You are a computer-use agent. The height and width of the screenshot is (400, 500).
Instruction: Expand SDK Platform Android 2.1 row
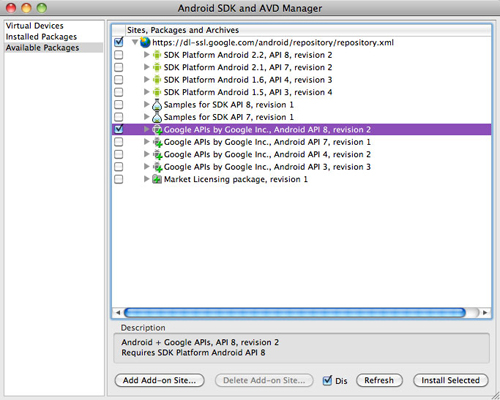tap(146, 67)
